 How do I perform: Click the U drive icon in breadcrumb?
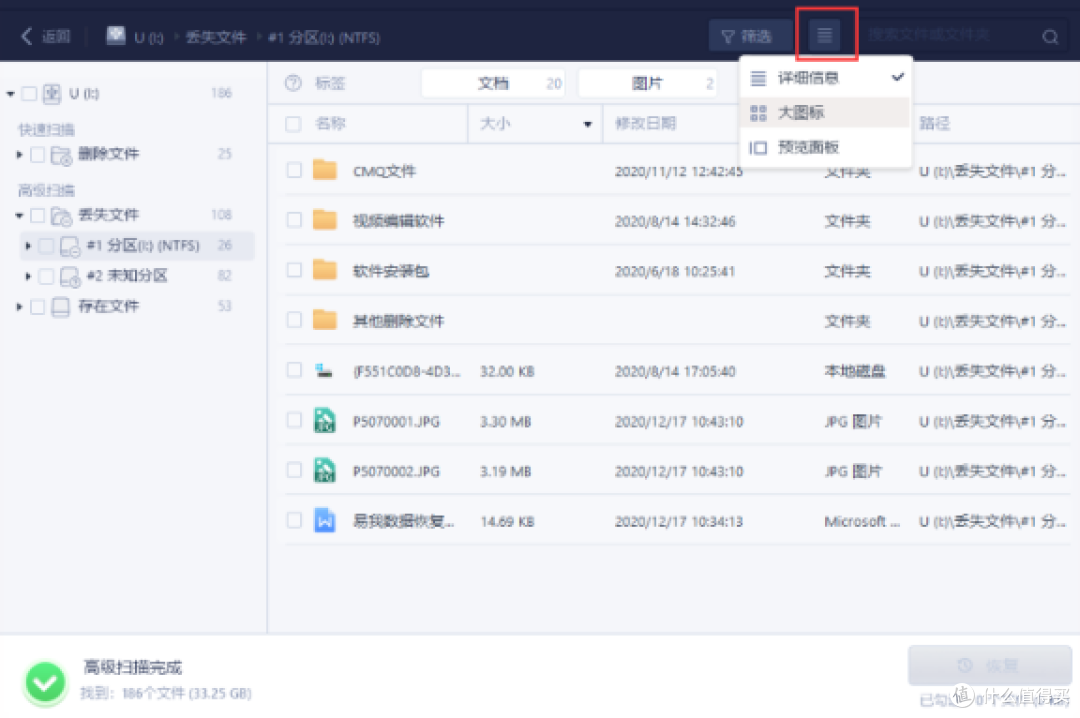116,35
